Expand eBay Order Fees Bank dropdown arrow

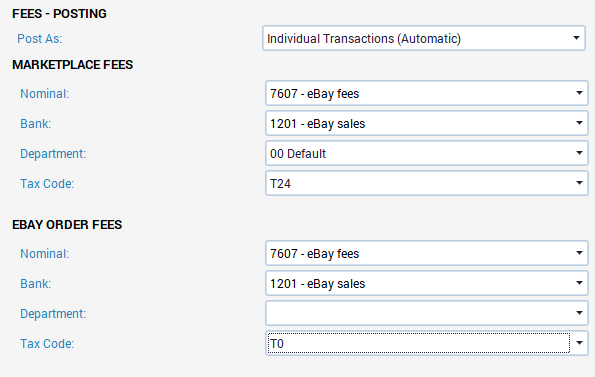pos(579,283)
